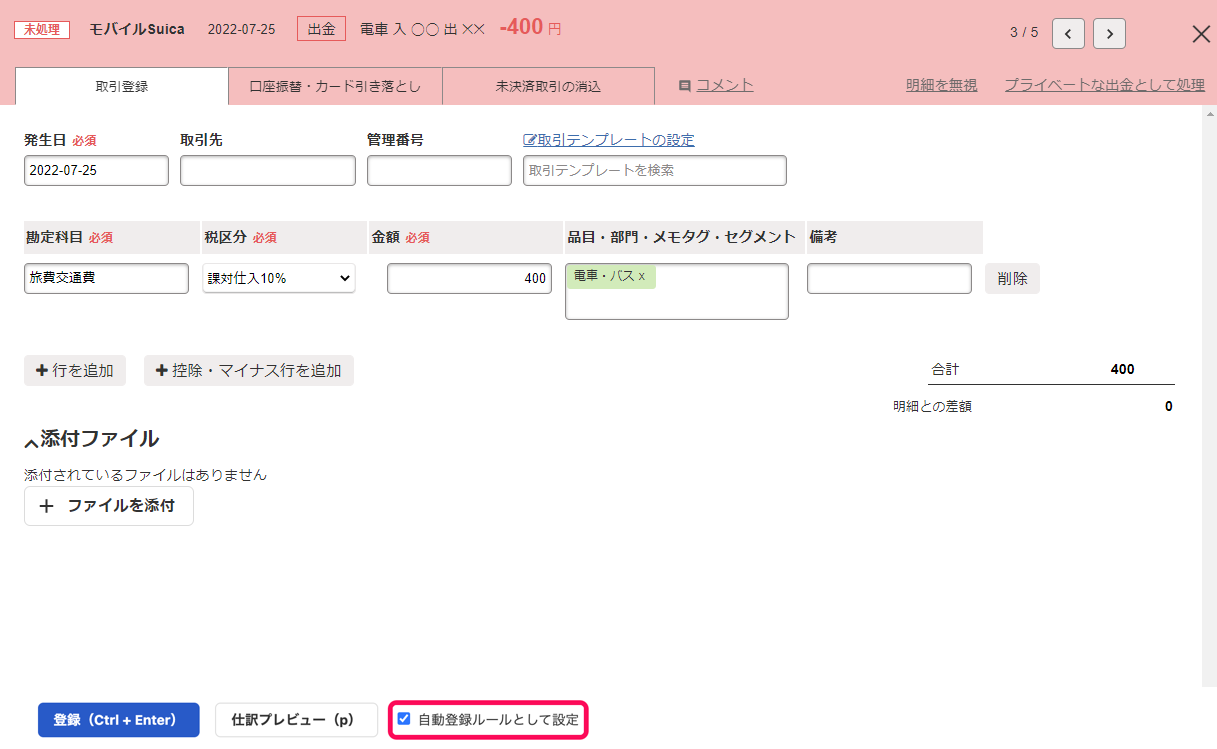The width and height of the screenshot is (1217, 749).
Task: Click the header date 2022-07-25
Action: [x=241, y=29]
